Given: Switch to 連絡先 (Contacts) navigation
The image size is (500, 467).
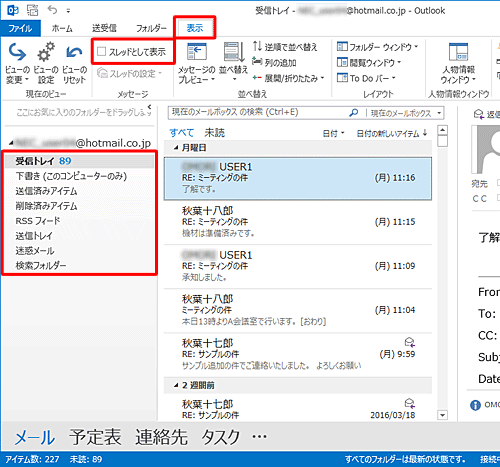Looking at the screenshot, I should (x=161, y=437).
